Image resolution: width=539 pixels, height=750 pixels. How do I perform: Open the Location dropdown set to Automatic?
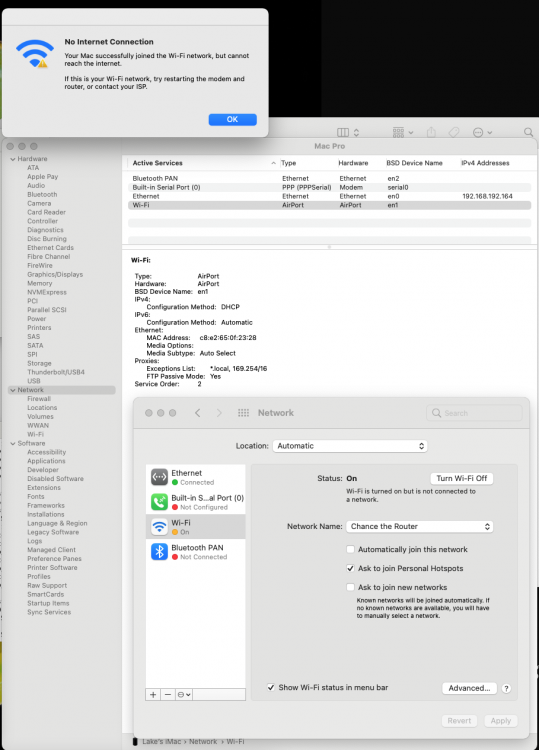[350, 446]
